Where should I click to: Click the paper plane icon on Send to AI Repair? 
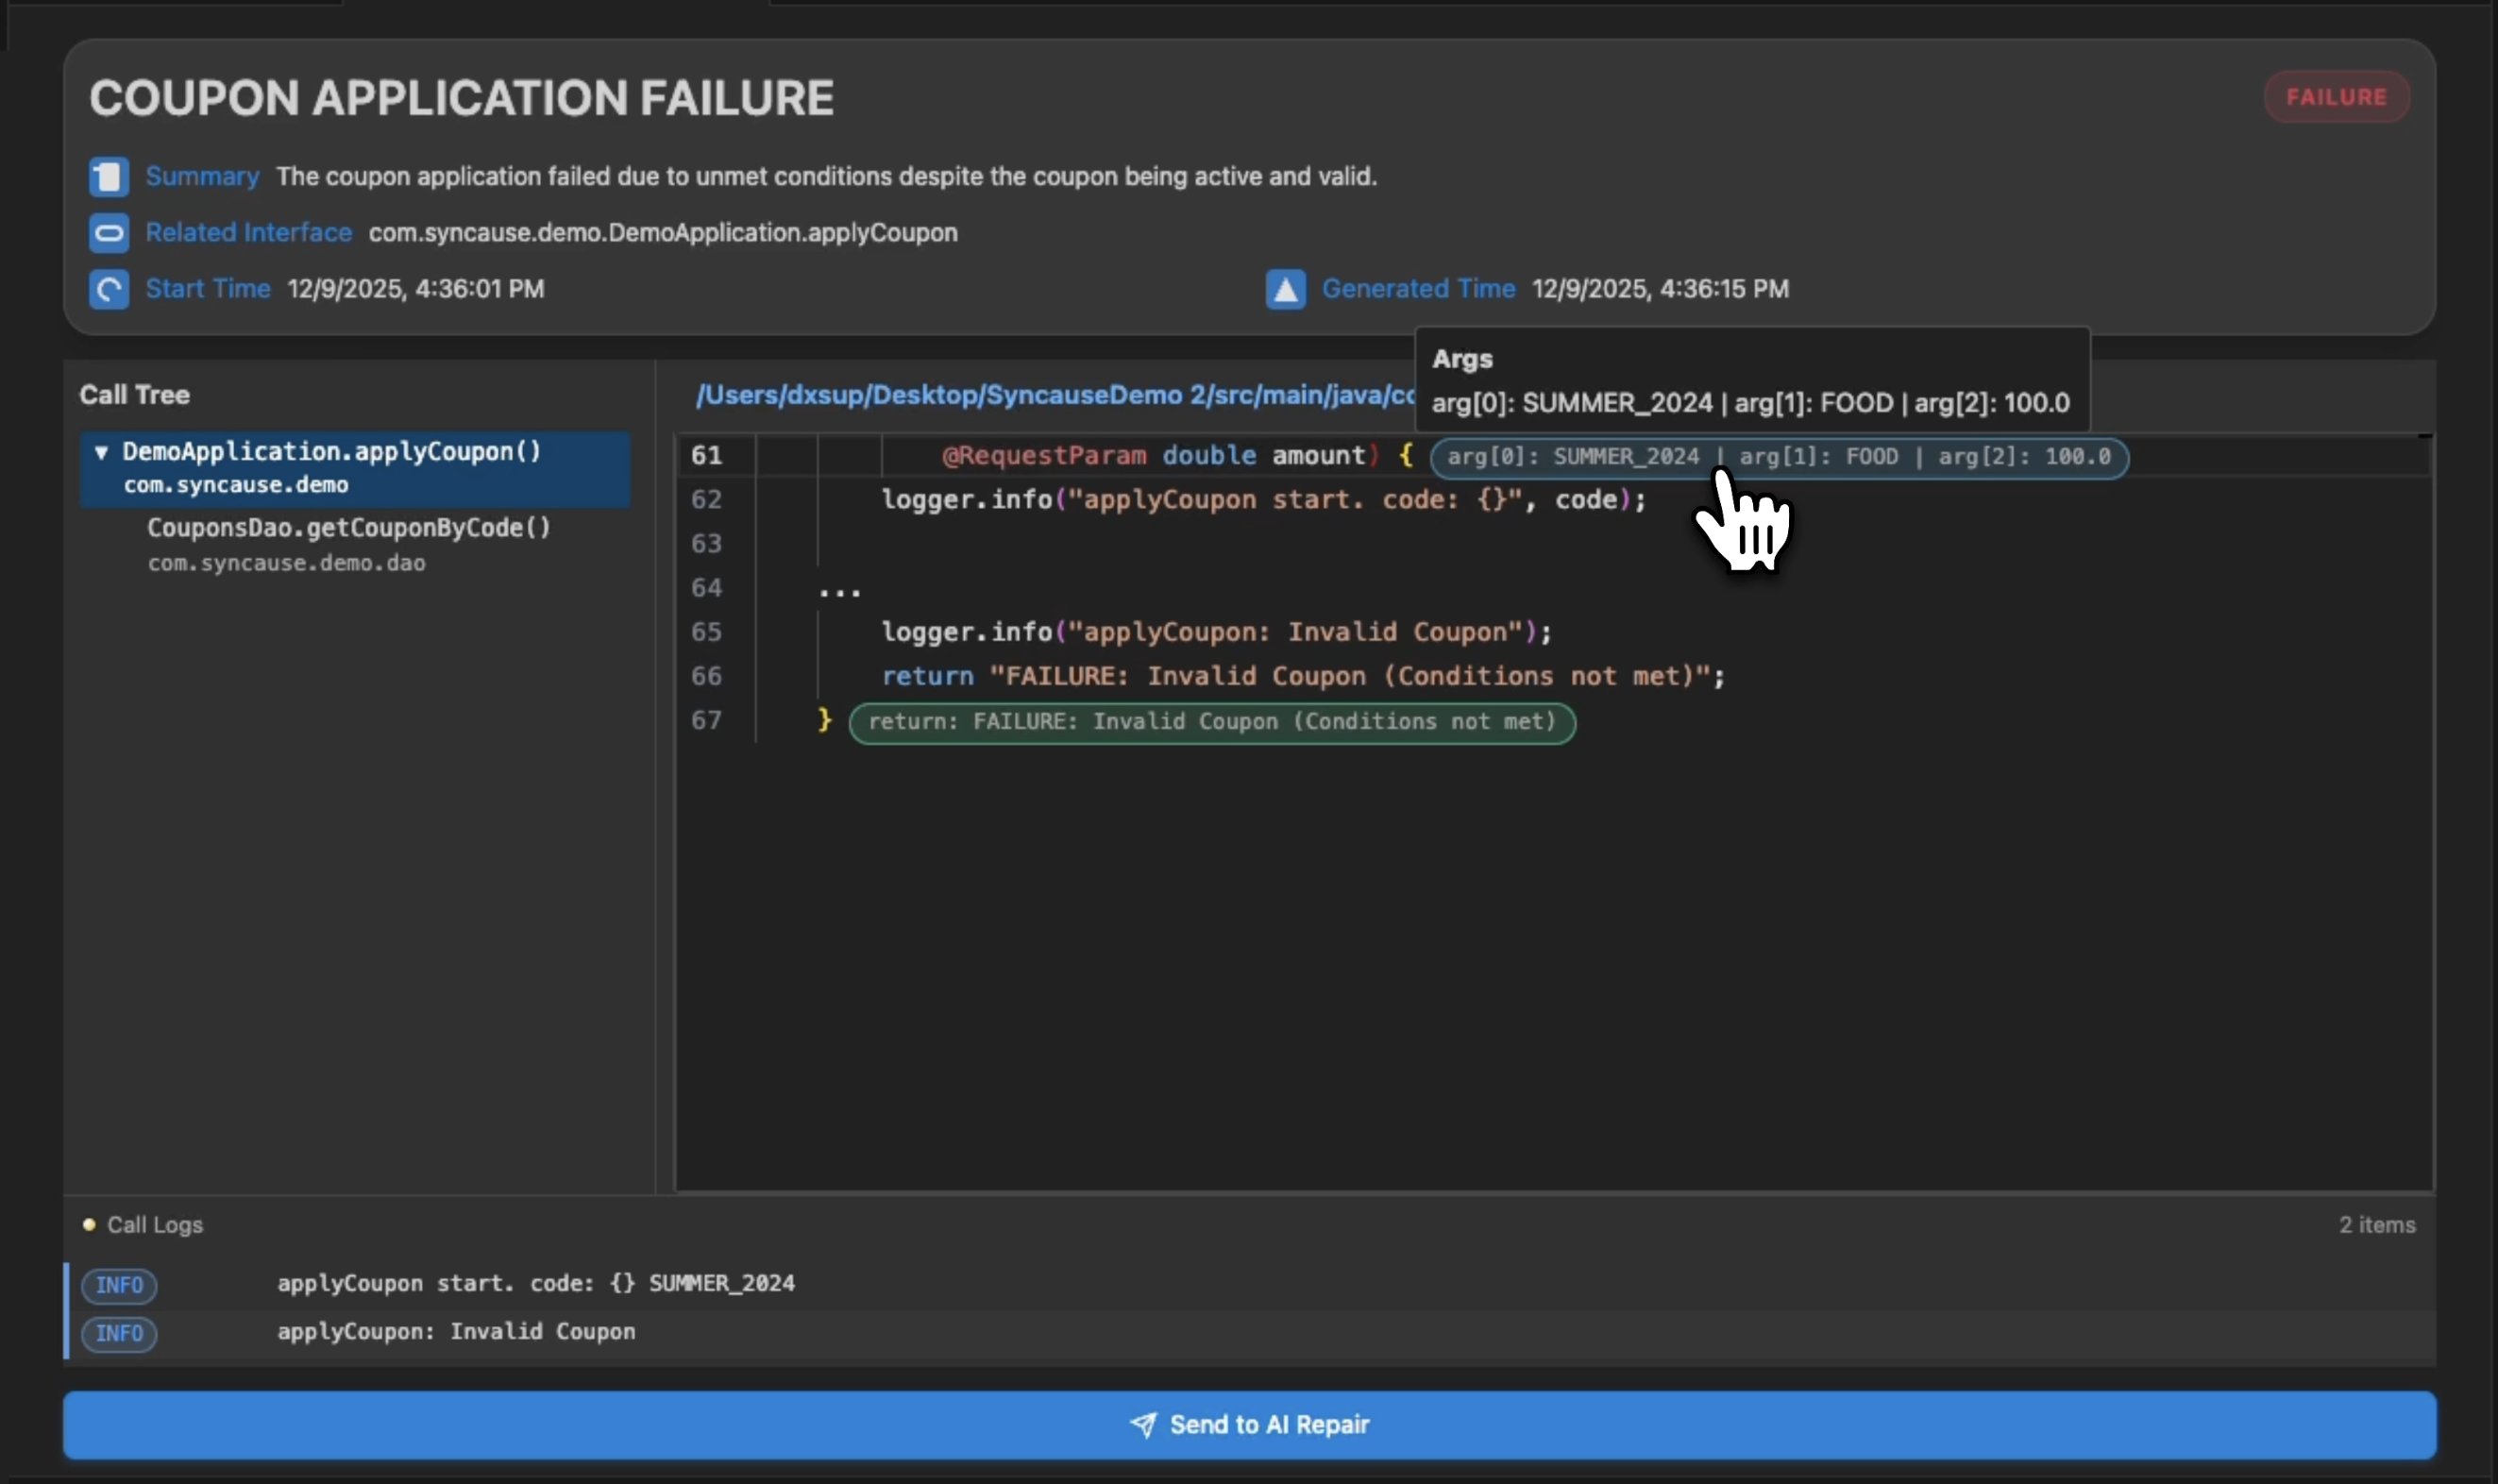click(1145, 1423)
